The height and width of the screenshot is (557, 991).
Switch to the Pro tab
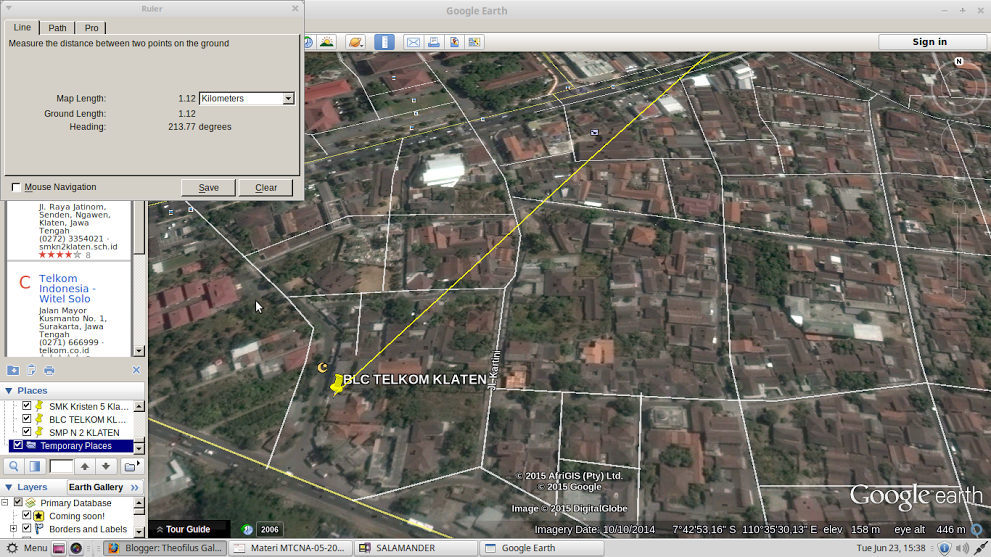point(91,28)
